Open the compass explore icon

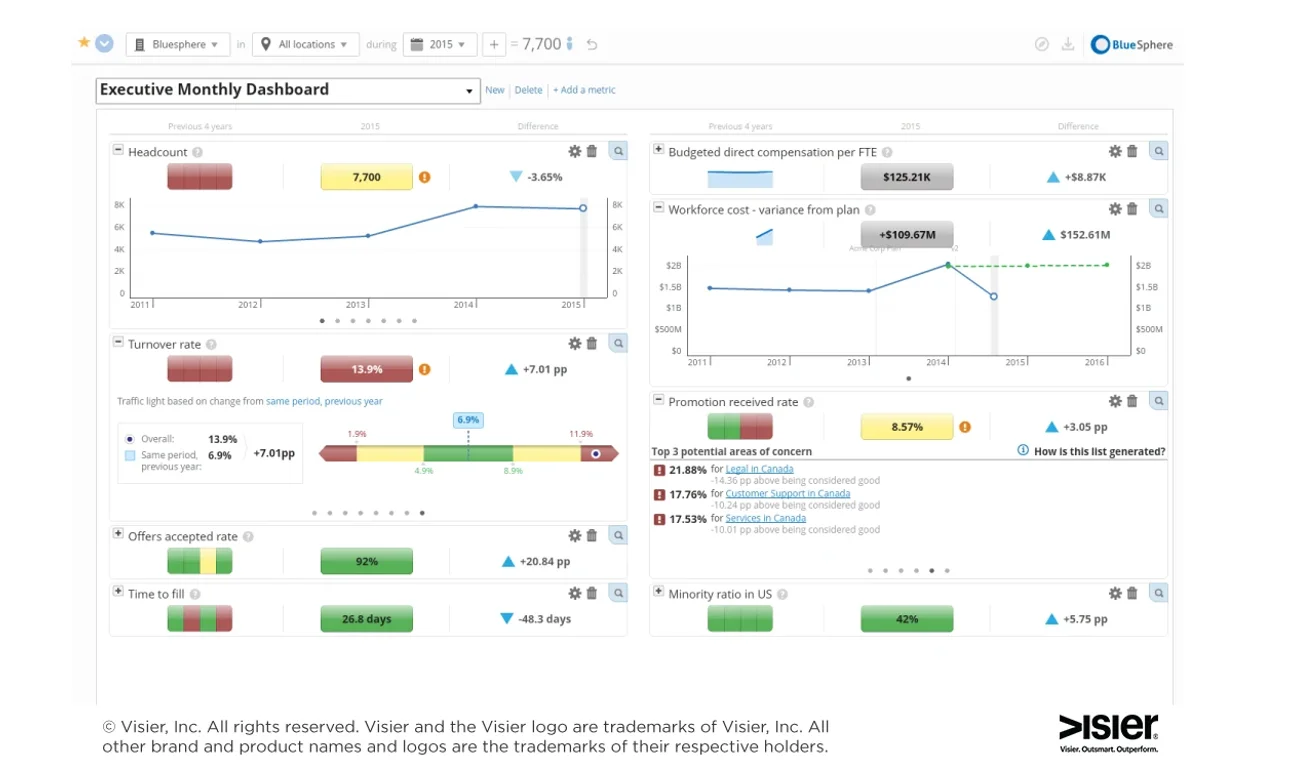pos(1042,44)
